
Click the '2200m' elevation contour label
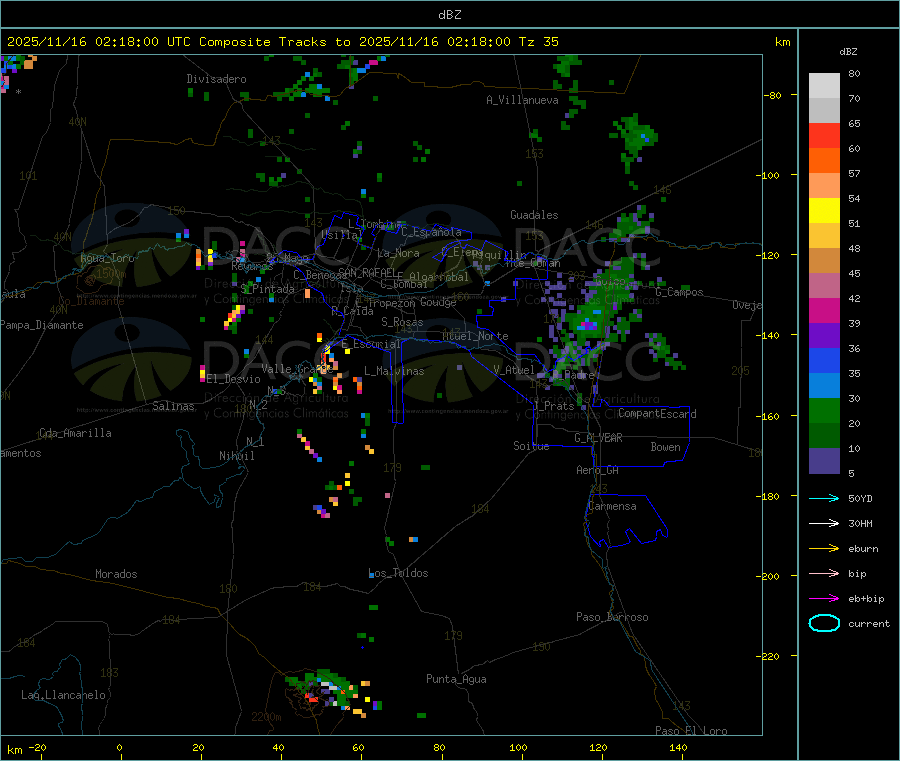(x=266, y=717)
